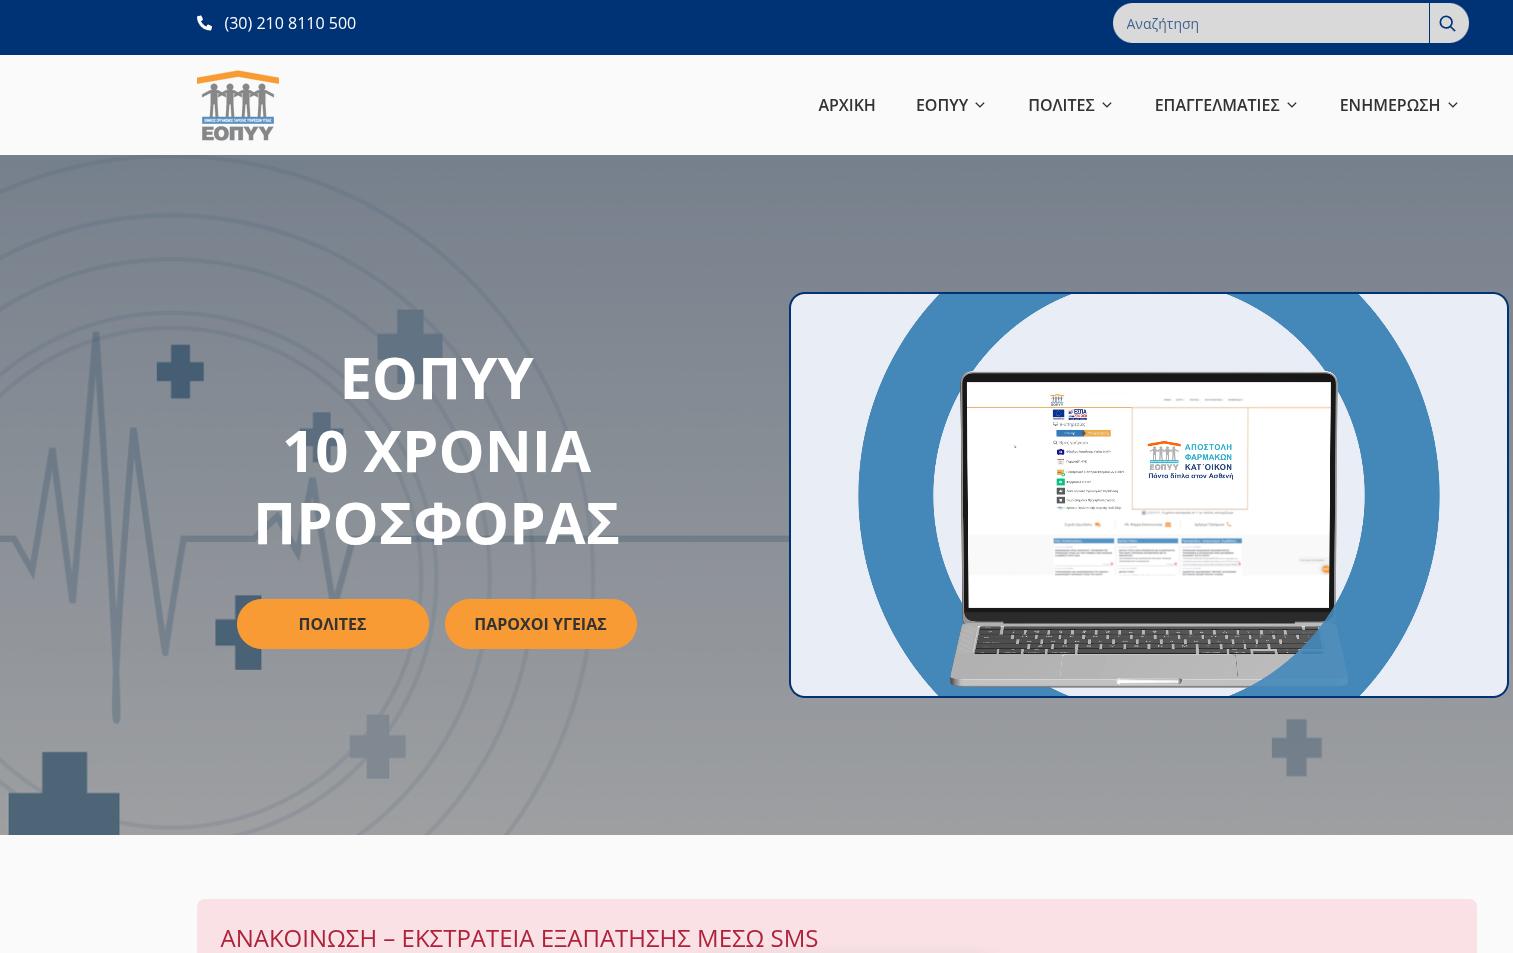Expand the ΕΝΗΜΕΡΩΣΗ menu chevron
This screenshot has height=953, width=1513.
click(x=1452, y=105)
